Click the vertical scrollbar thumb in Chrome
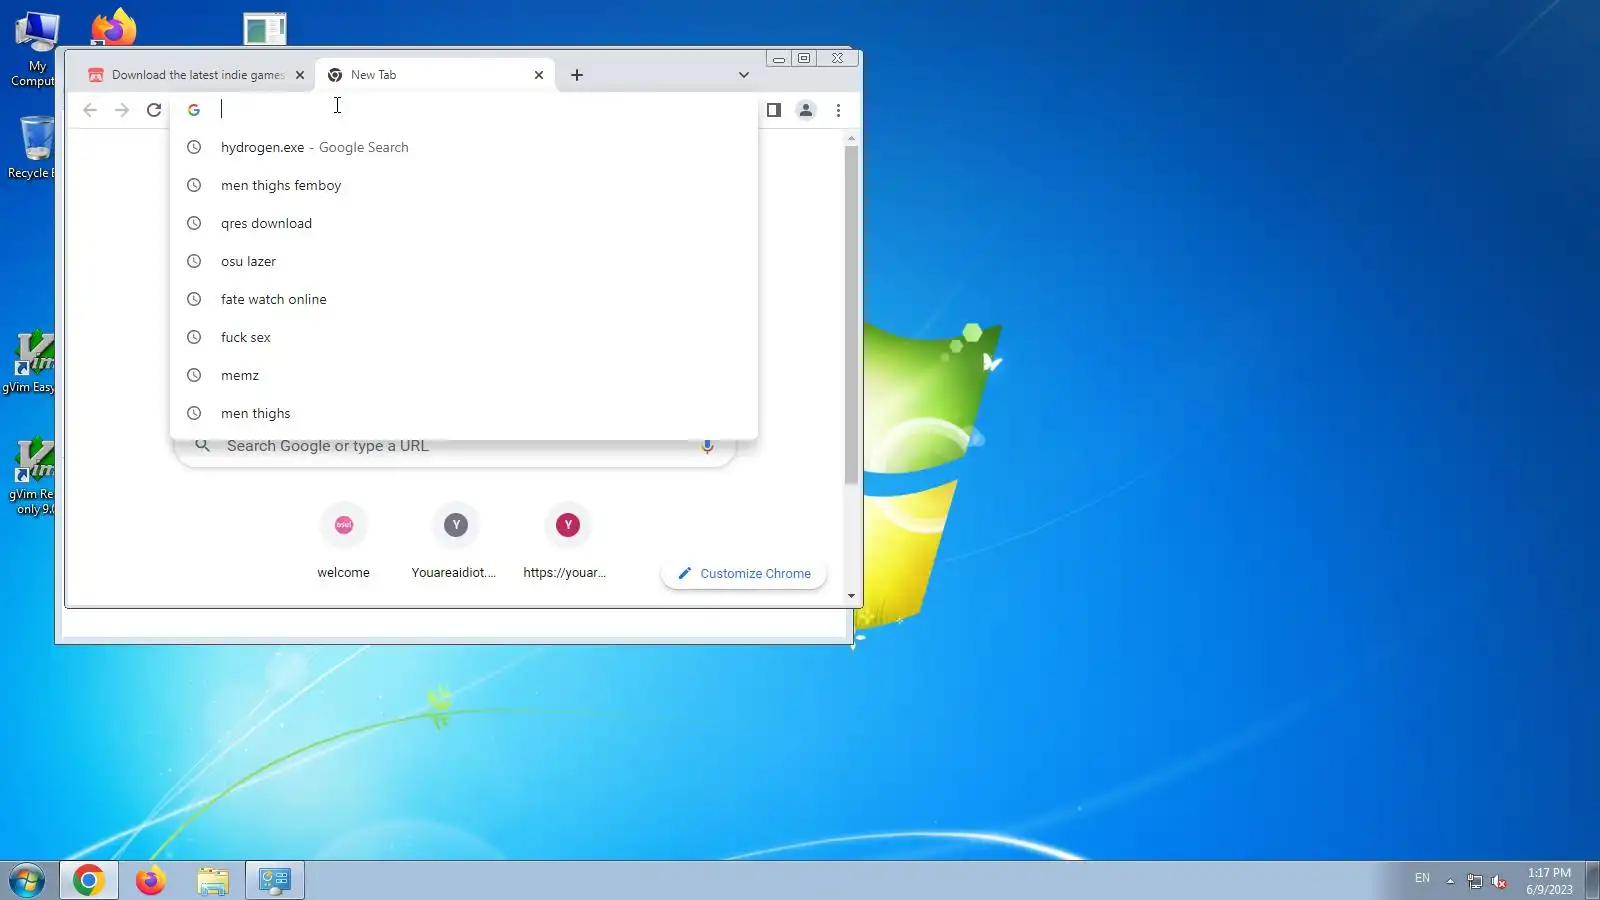The height and width of the screenshot is (900, 1600). pyautogui.click(x=851, y=315)
